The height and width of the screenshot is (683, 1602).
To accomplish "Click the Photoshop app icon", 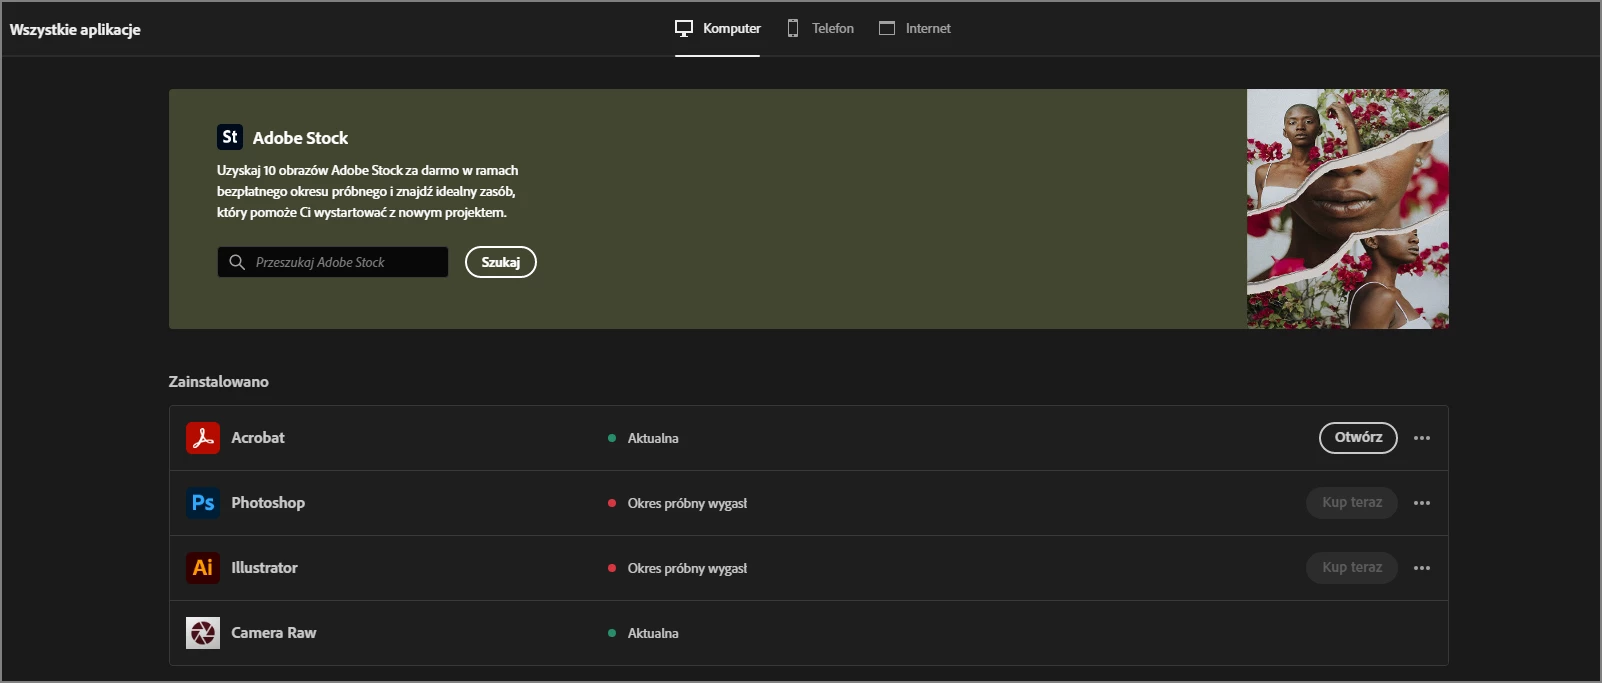I will click(x=203, y=503).
